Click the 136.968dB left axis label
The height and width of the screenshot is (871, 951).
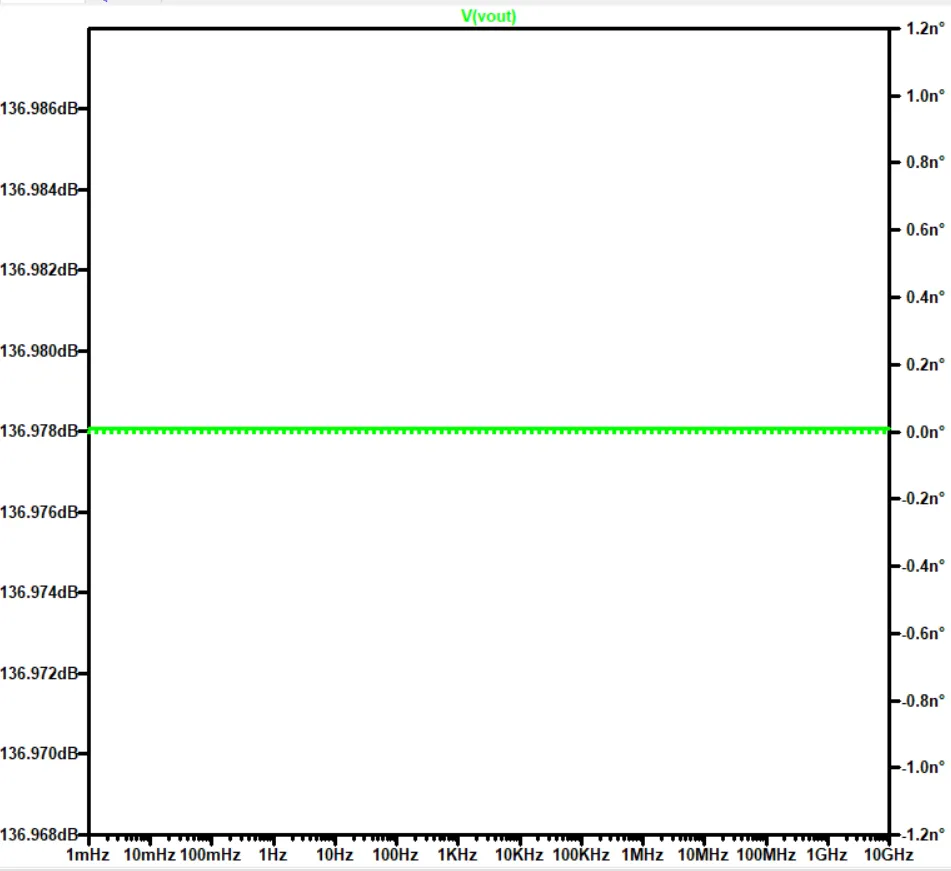(39, 835)
